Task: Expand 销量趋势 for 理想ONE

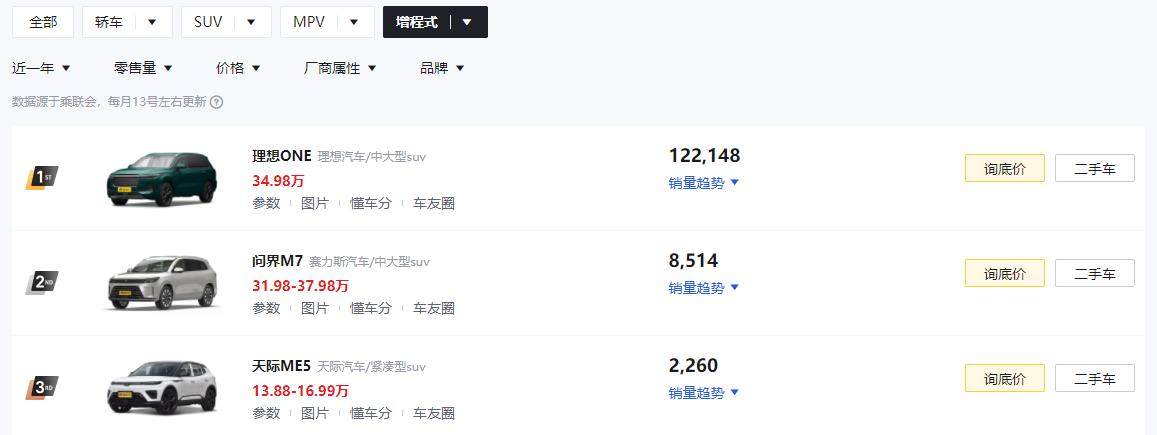Action: pos(704,183)
